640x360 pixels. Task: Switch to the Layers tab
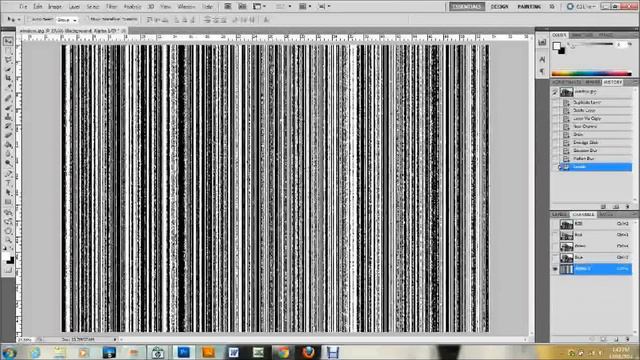(559, 215)
